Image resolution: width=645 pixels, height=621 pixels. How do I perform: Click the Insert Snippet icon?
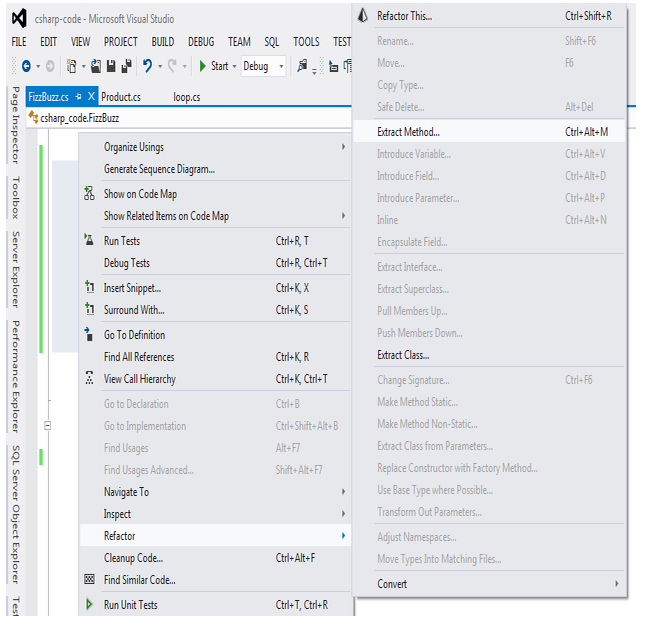click(89, 287)
